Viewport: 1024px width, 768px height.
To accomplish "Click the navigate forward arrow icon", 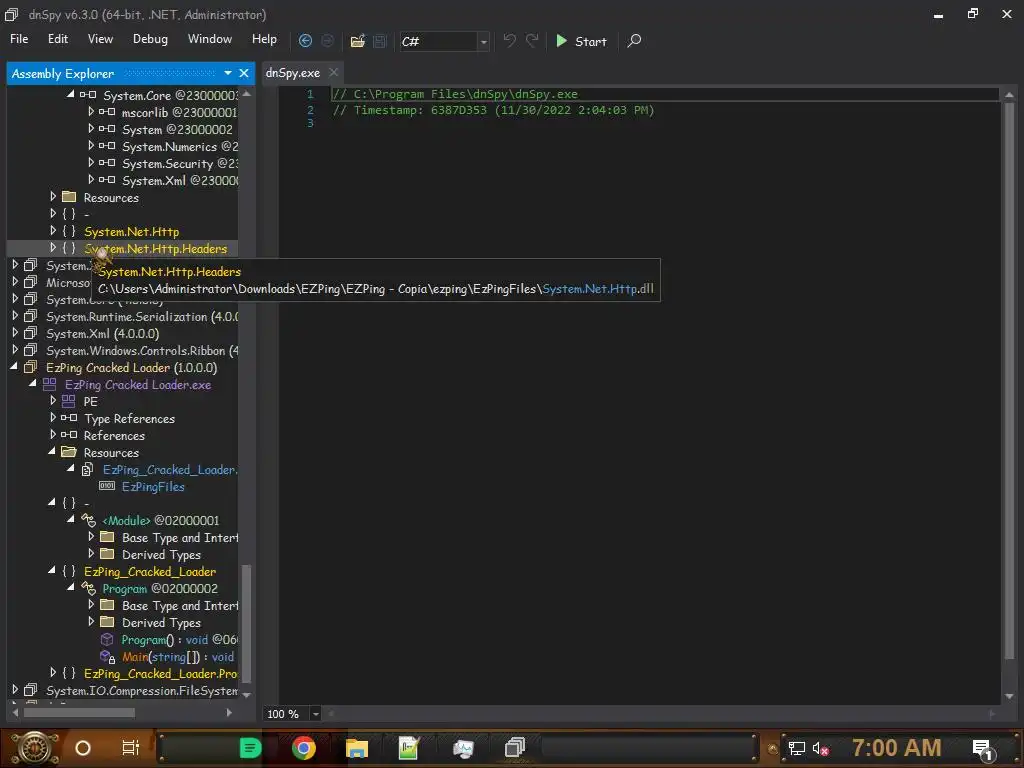I will coord(328,41).
